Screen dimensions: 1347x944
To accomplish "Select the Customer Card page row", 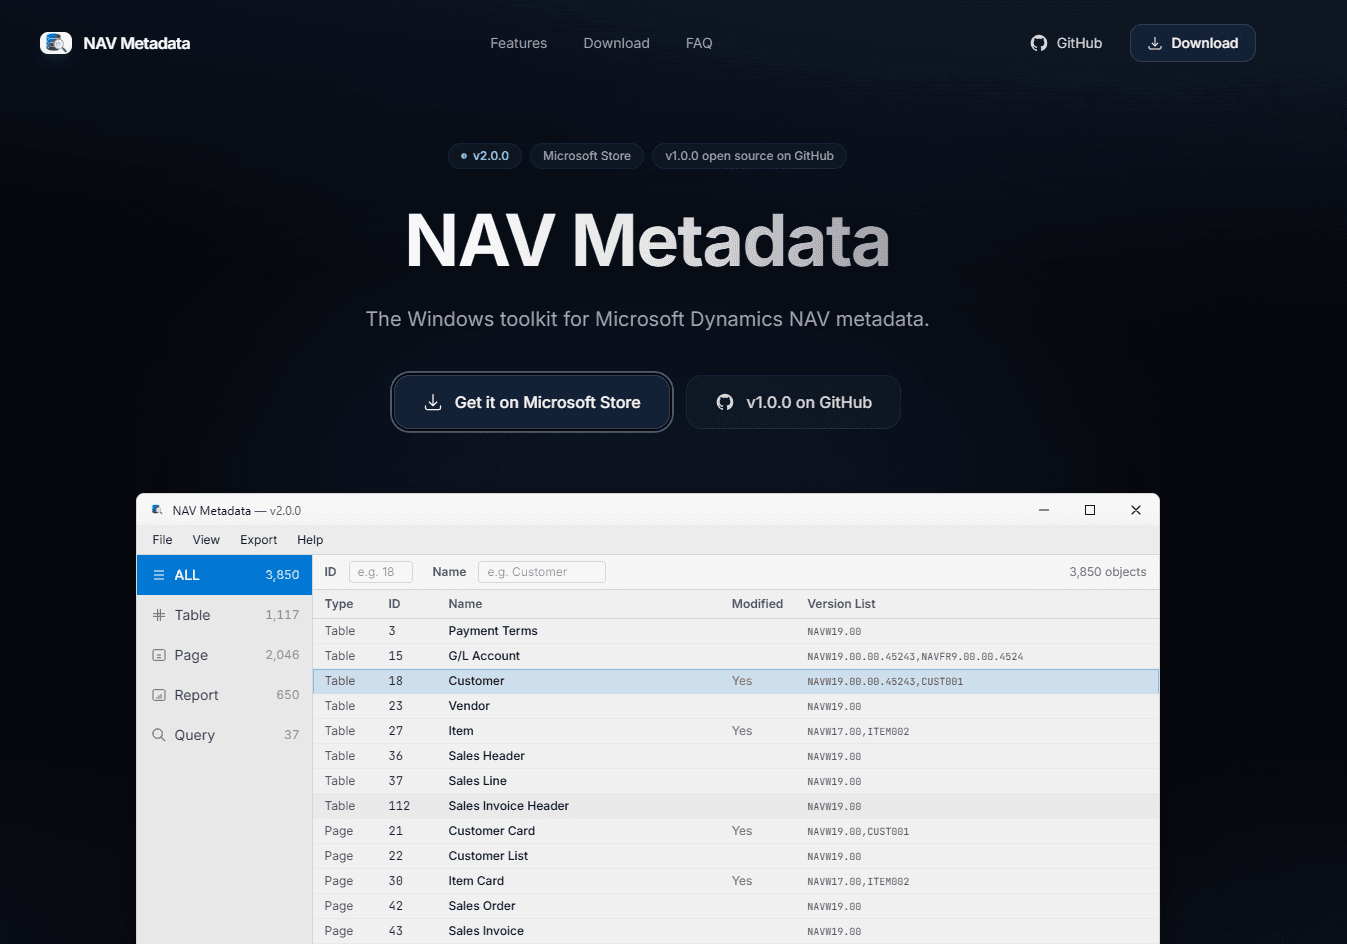I will (736, 831).
